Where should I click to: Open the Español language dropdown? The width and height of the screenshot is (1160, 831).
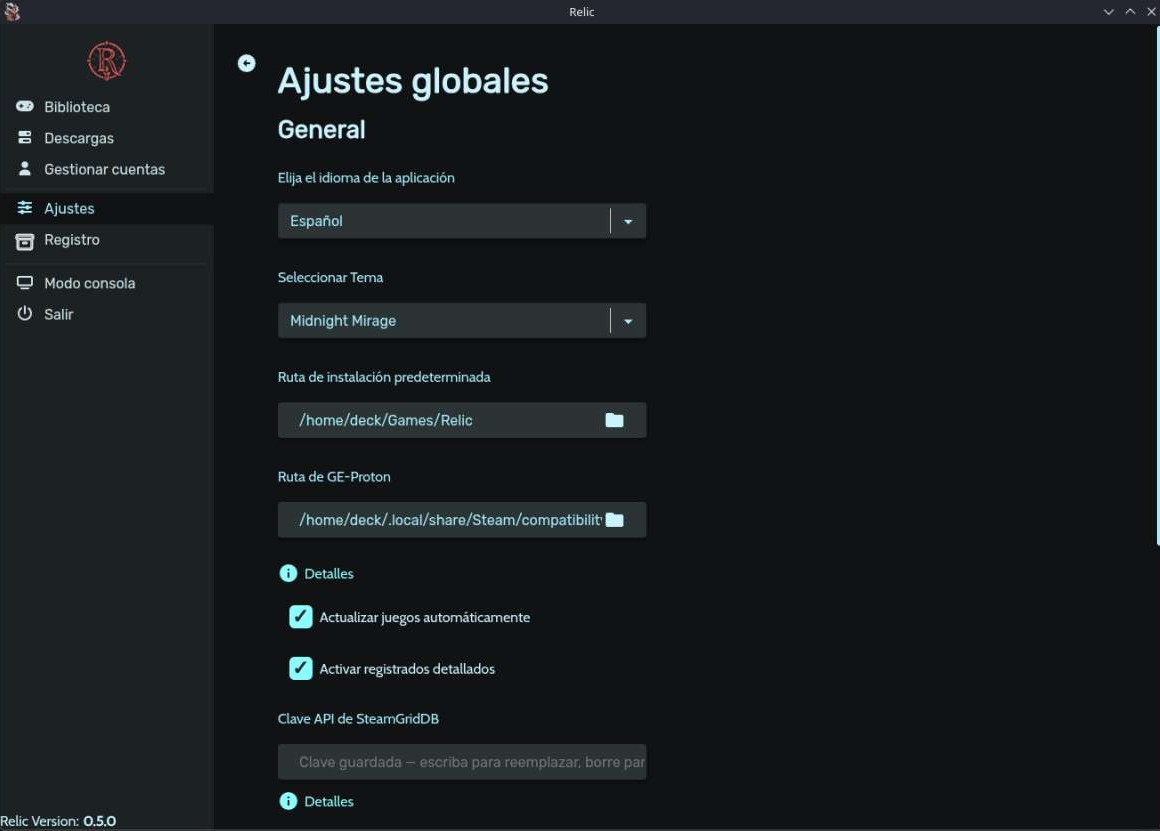[462, 221]
